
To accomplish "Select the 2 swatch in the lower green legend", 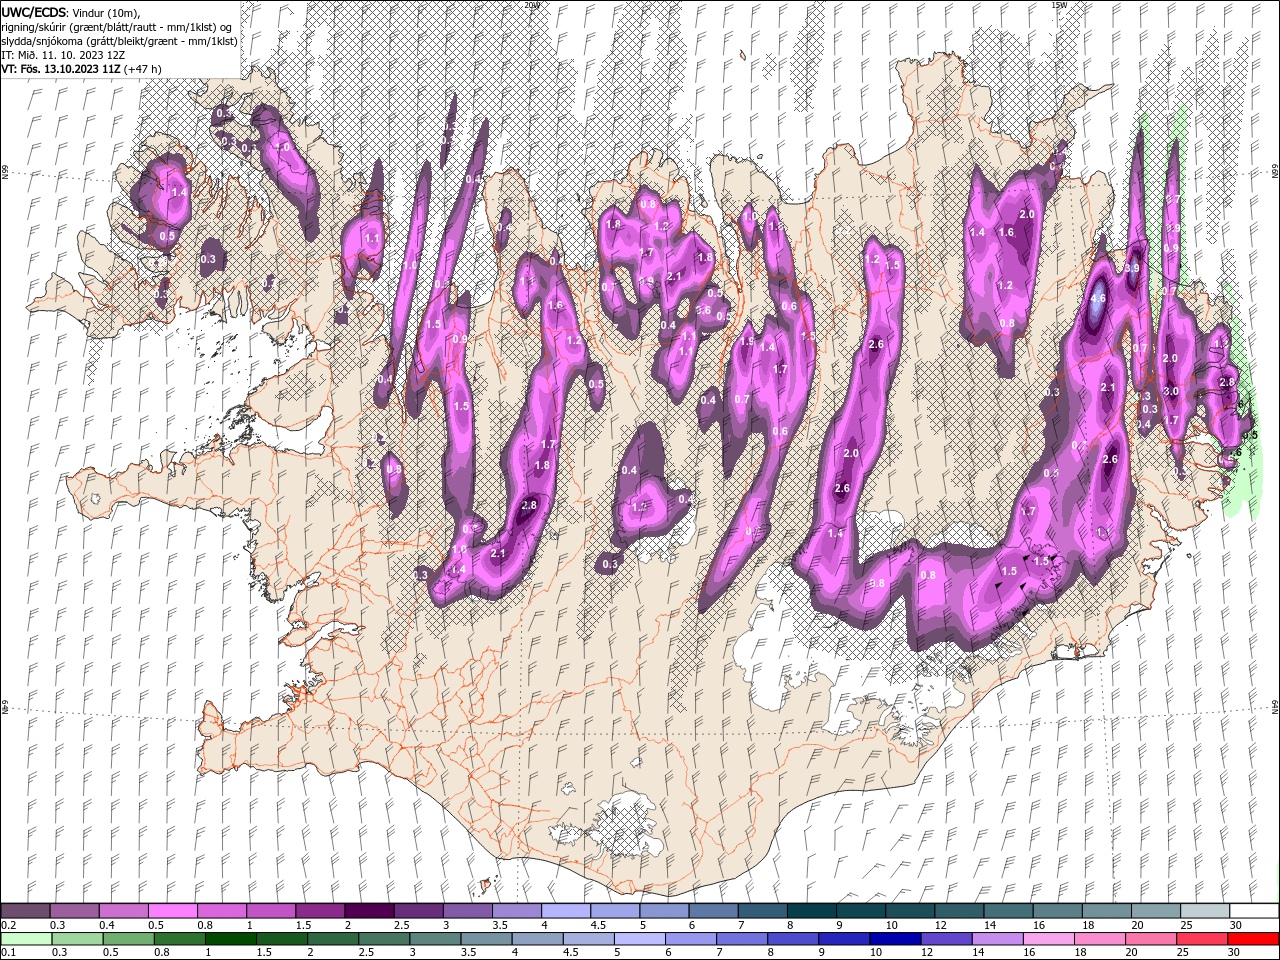I will (332, 939).
